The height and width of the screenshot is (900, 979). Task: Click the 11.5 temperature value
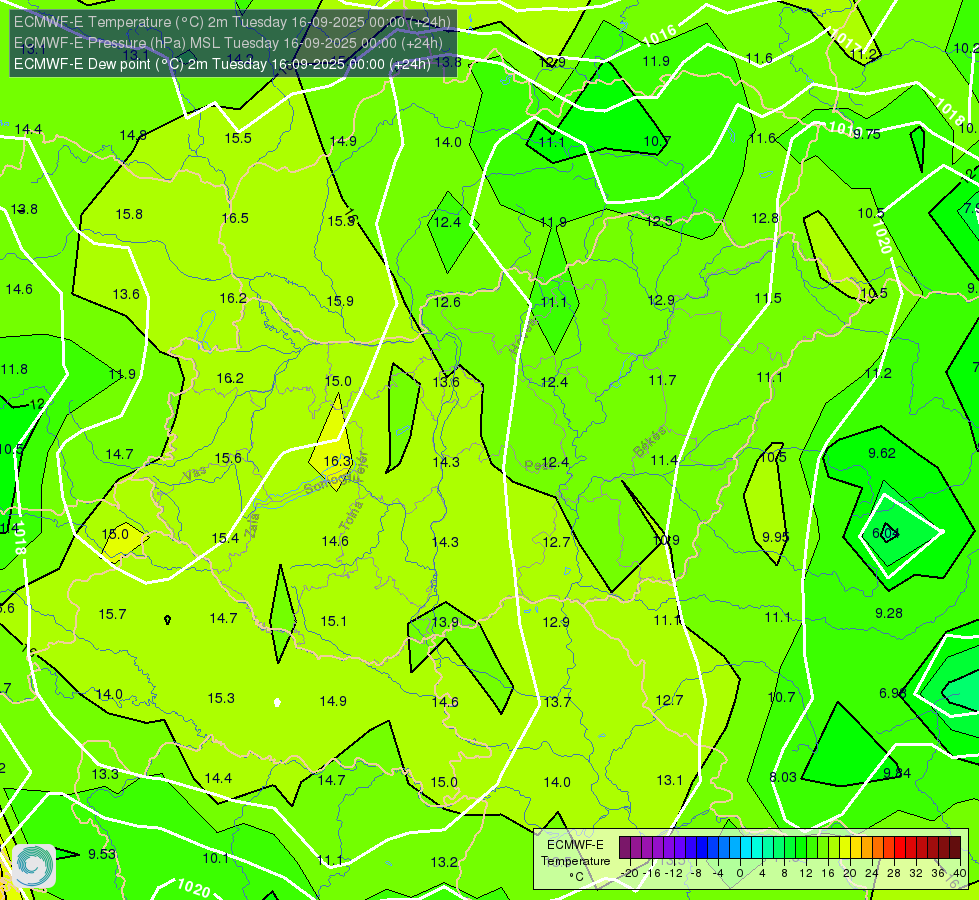[768, 299]
